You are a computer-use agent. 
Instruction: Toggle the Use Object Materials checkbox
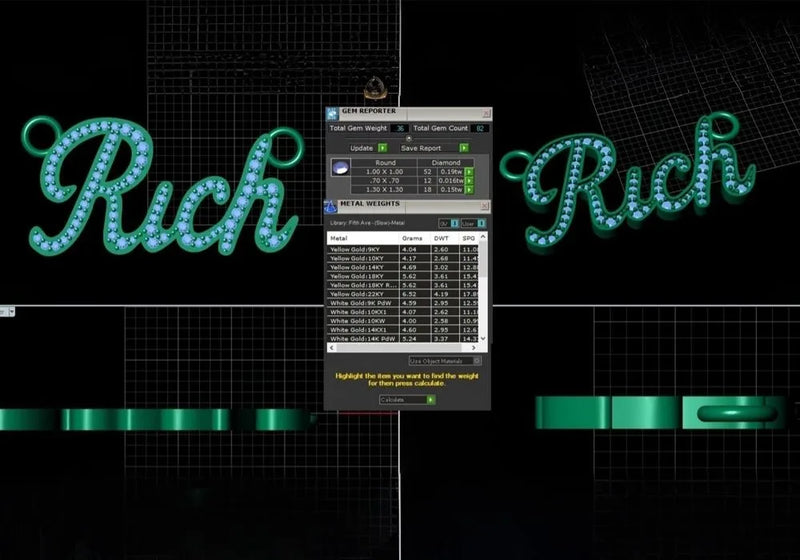(477, 360)
